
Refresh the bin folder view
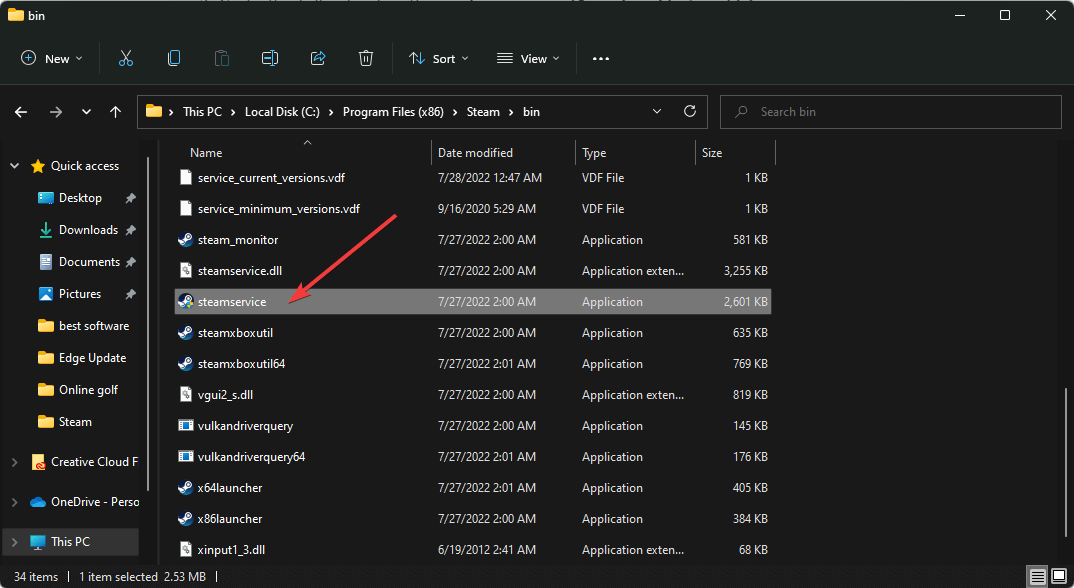[x=690, y=111]
